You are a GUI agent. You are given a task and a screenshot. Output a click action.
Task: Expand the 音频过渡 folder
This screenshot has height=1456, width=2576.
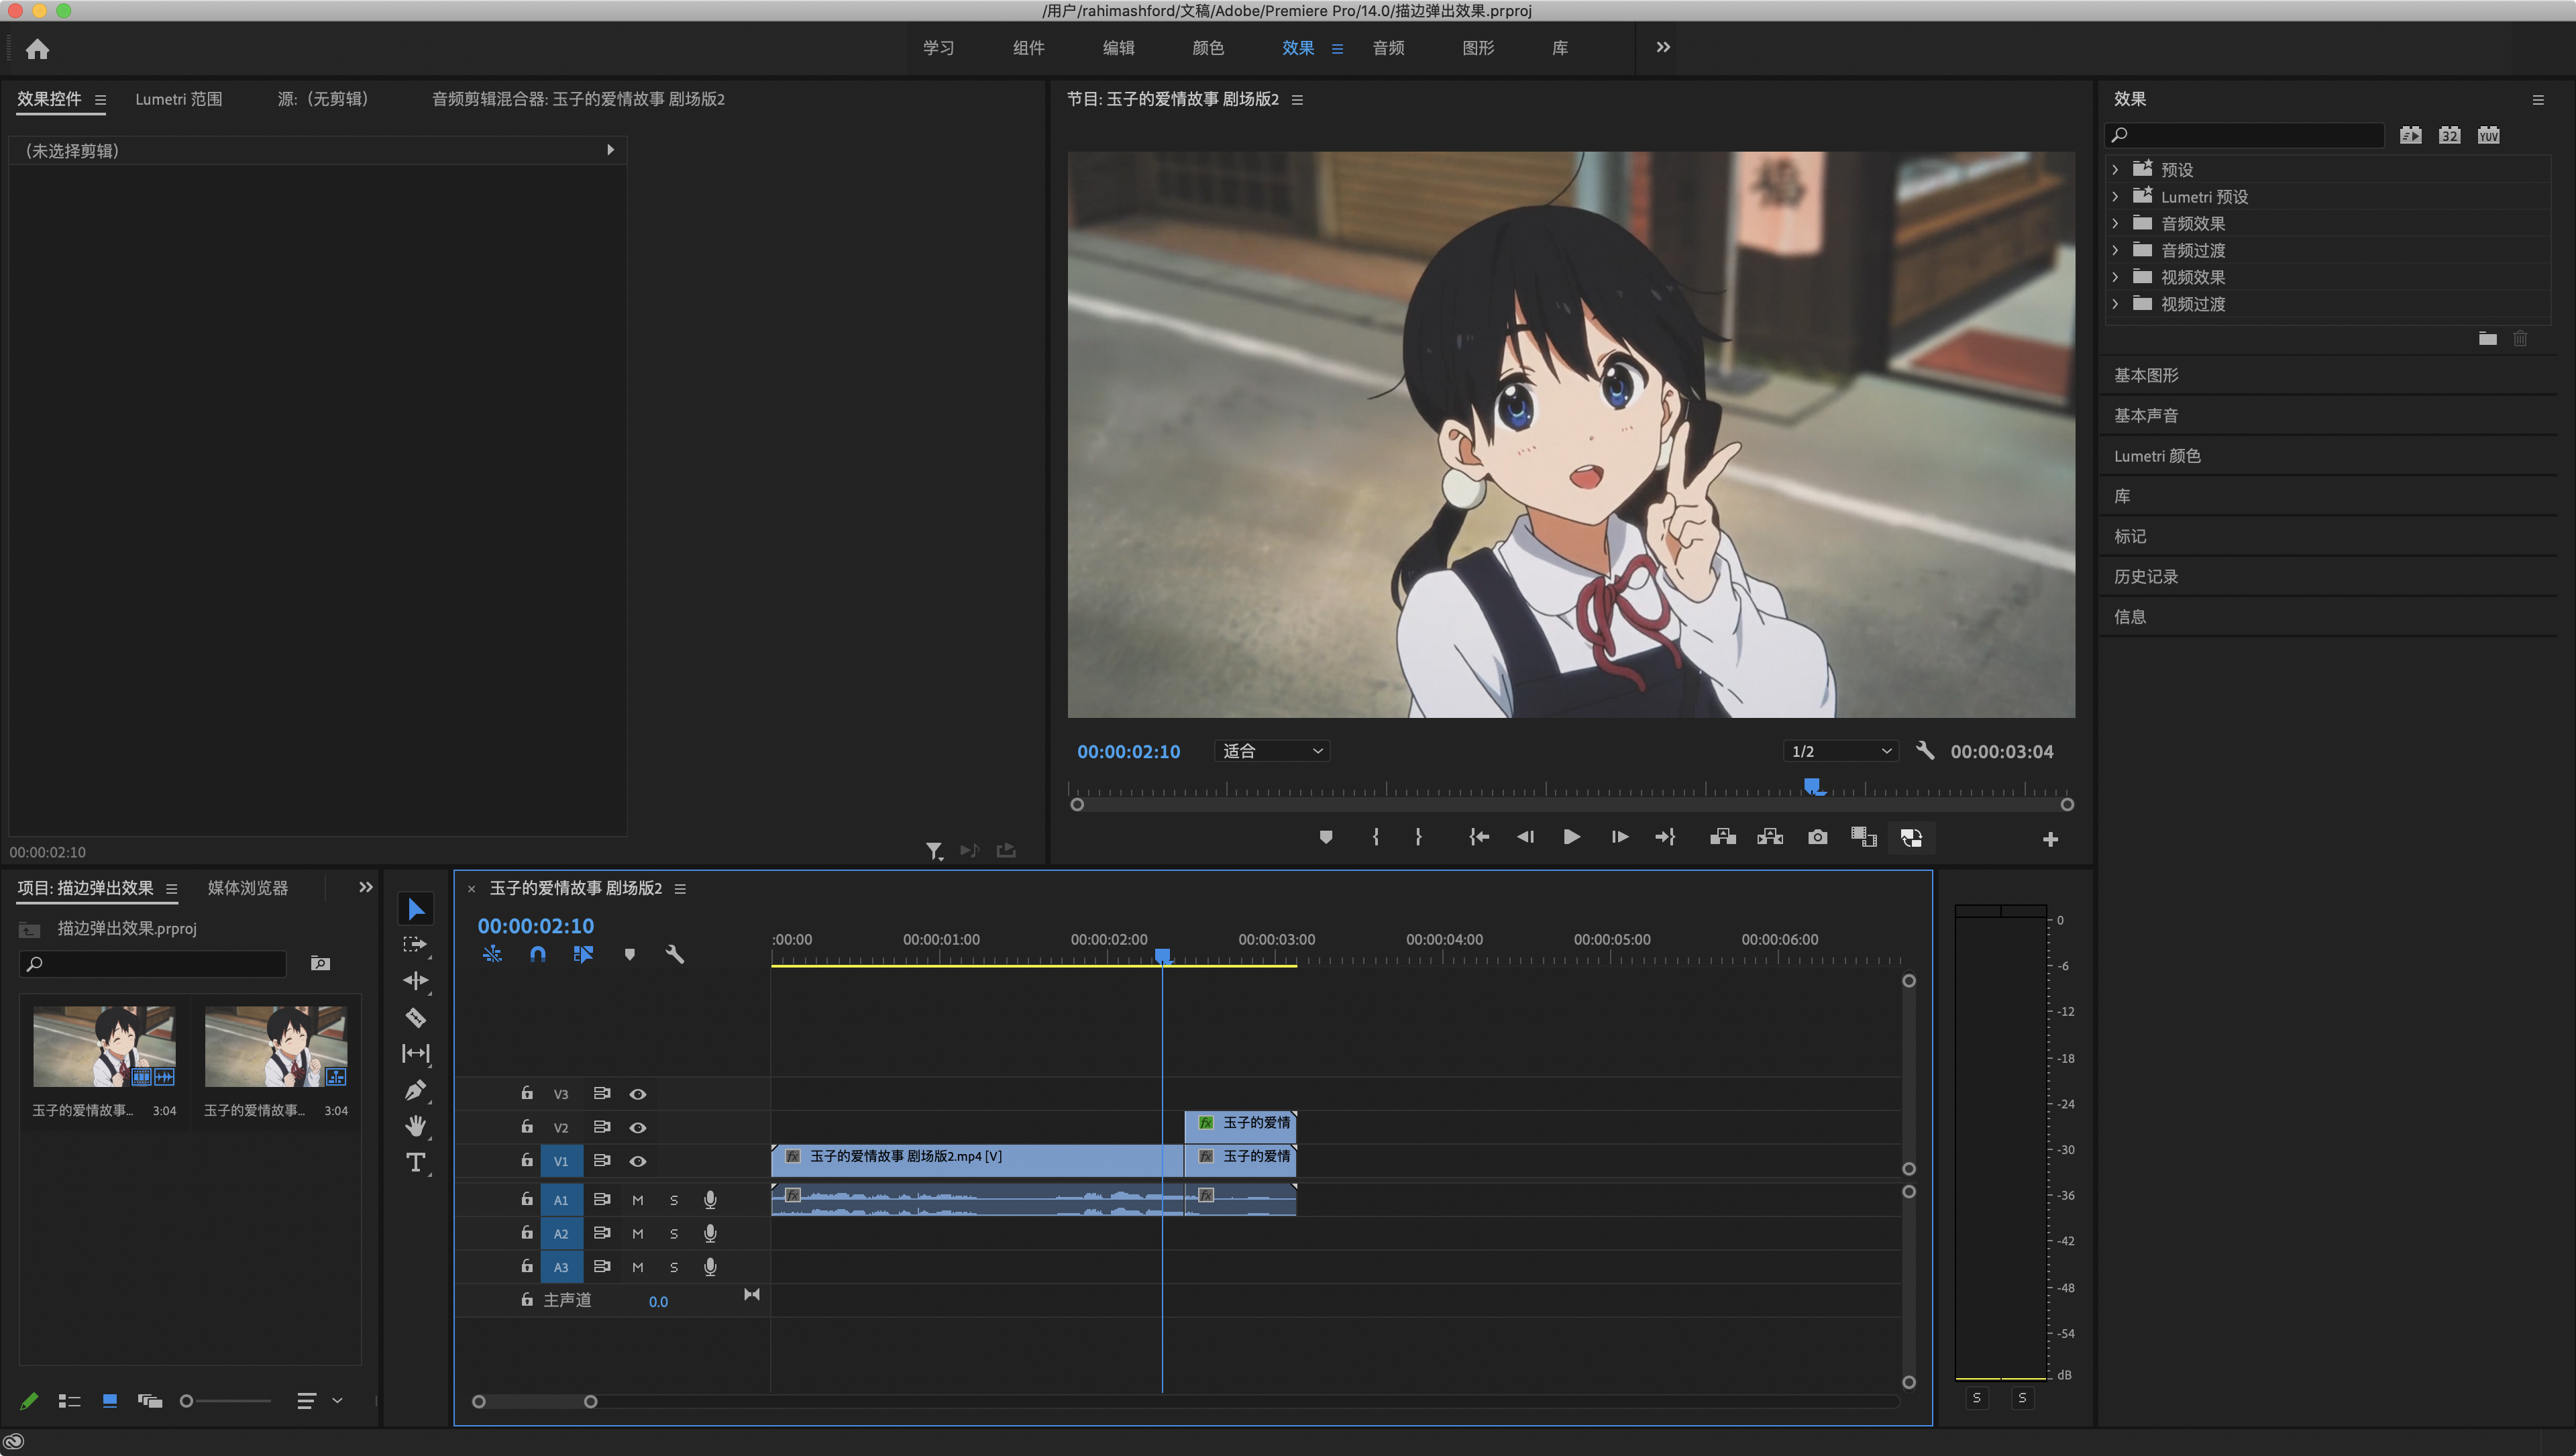click(x=2114, y=250)
